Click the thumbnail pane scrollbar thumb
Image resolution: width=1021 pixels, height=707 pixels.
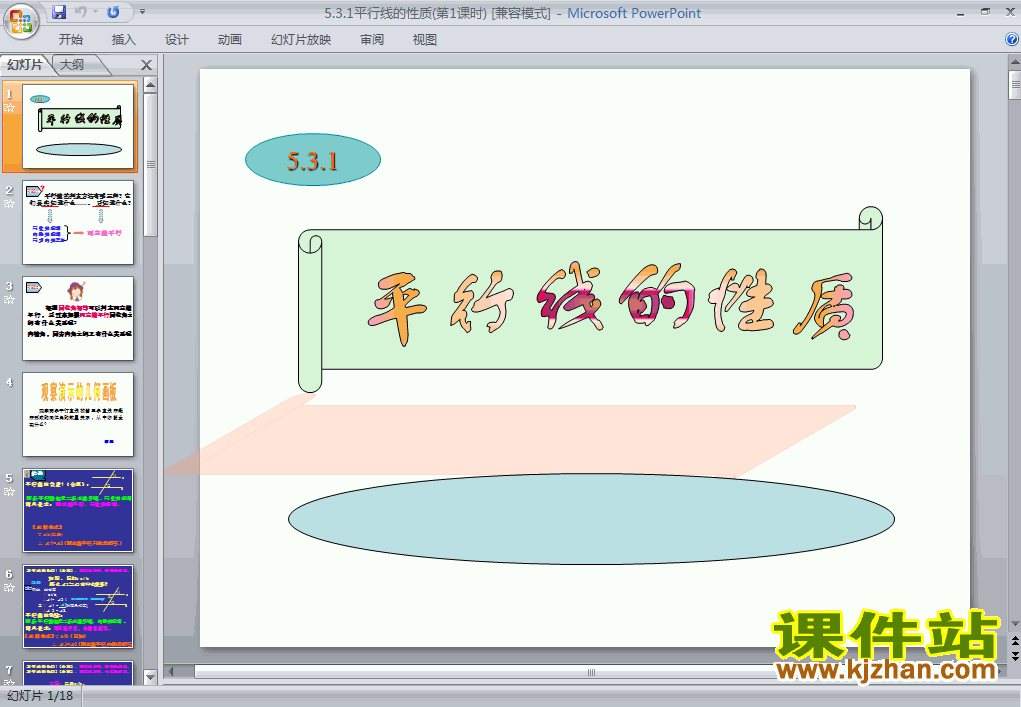pyautogui.click(x=150, y=165)
